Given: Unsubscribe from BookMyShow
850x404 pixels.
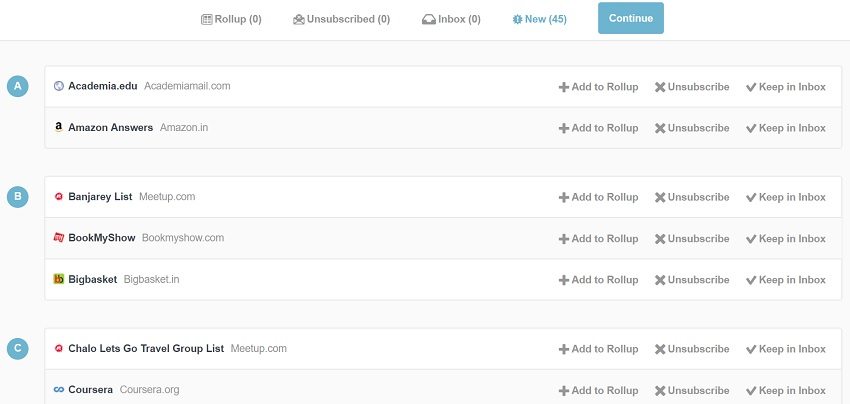Looking at the screenshot, I should pos(692,239).
